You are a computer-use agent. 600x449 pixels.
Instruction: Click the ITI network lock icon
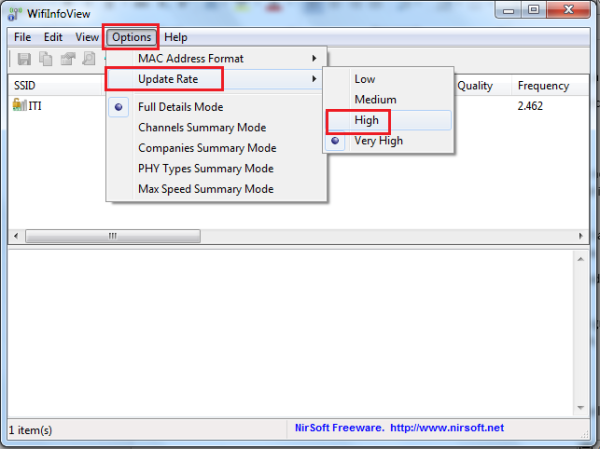click(19, 104)
